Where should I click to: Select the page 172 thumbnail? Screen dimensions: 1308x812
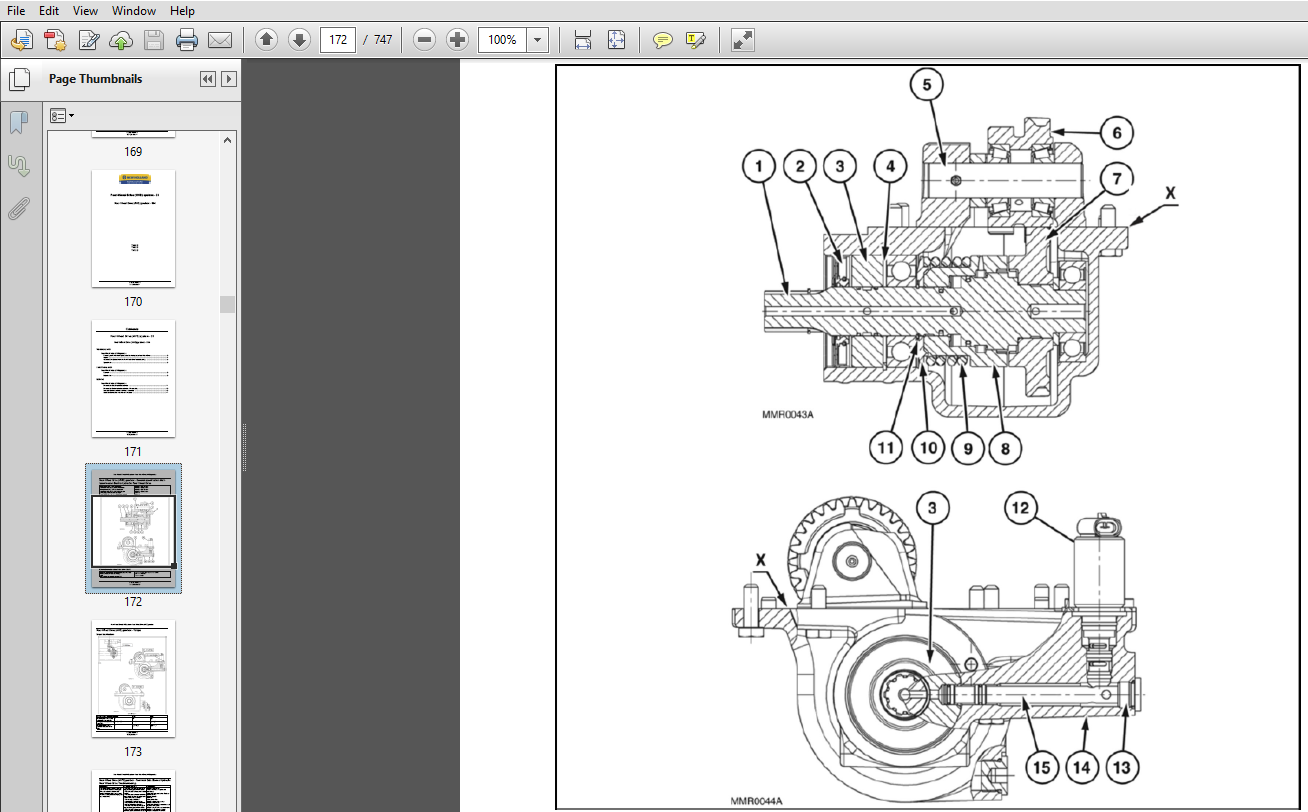133,528
